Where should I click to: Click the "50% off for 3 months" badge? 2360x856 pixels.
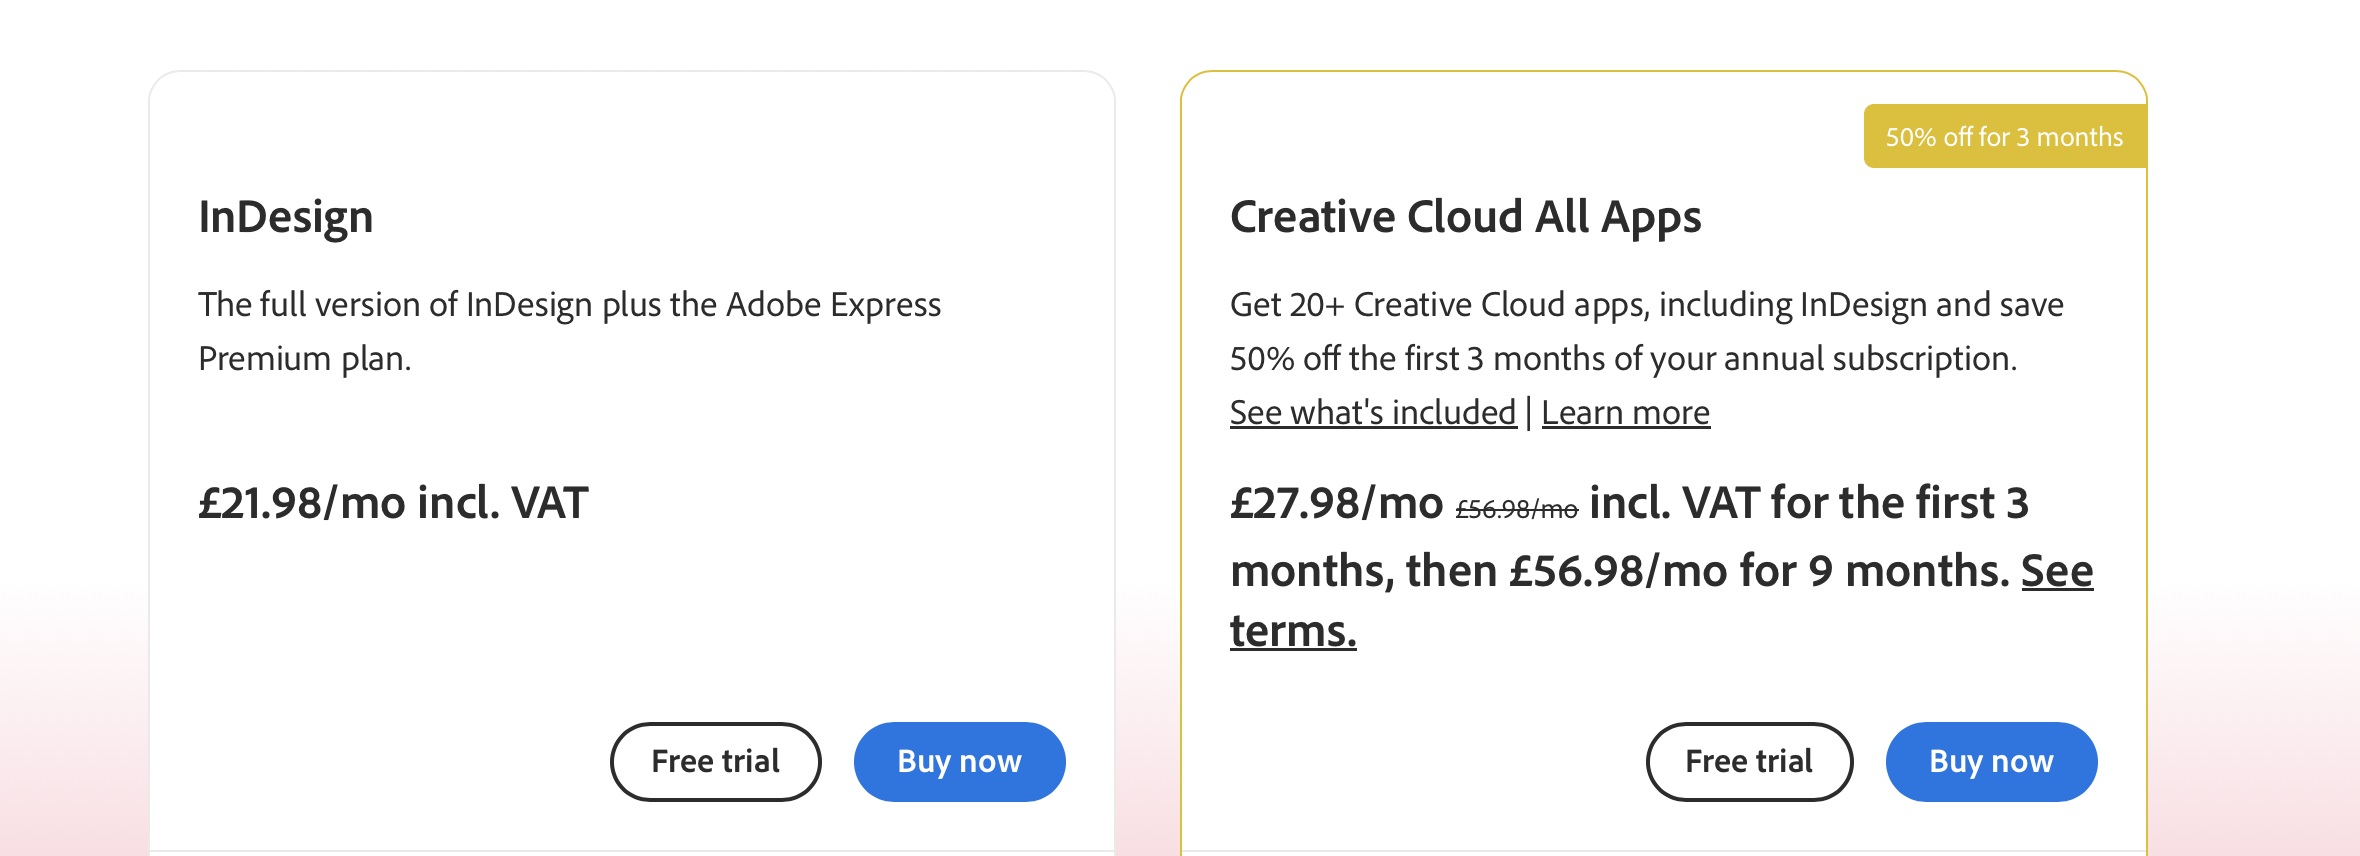point(2004,137)
